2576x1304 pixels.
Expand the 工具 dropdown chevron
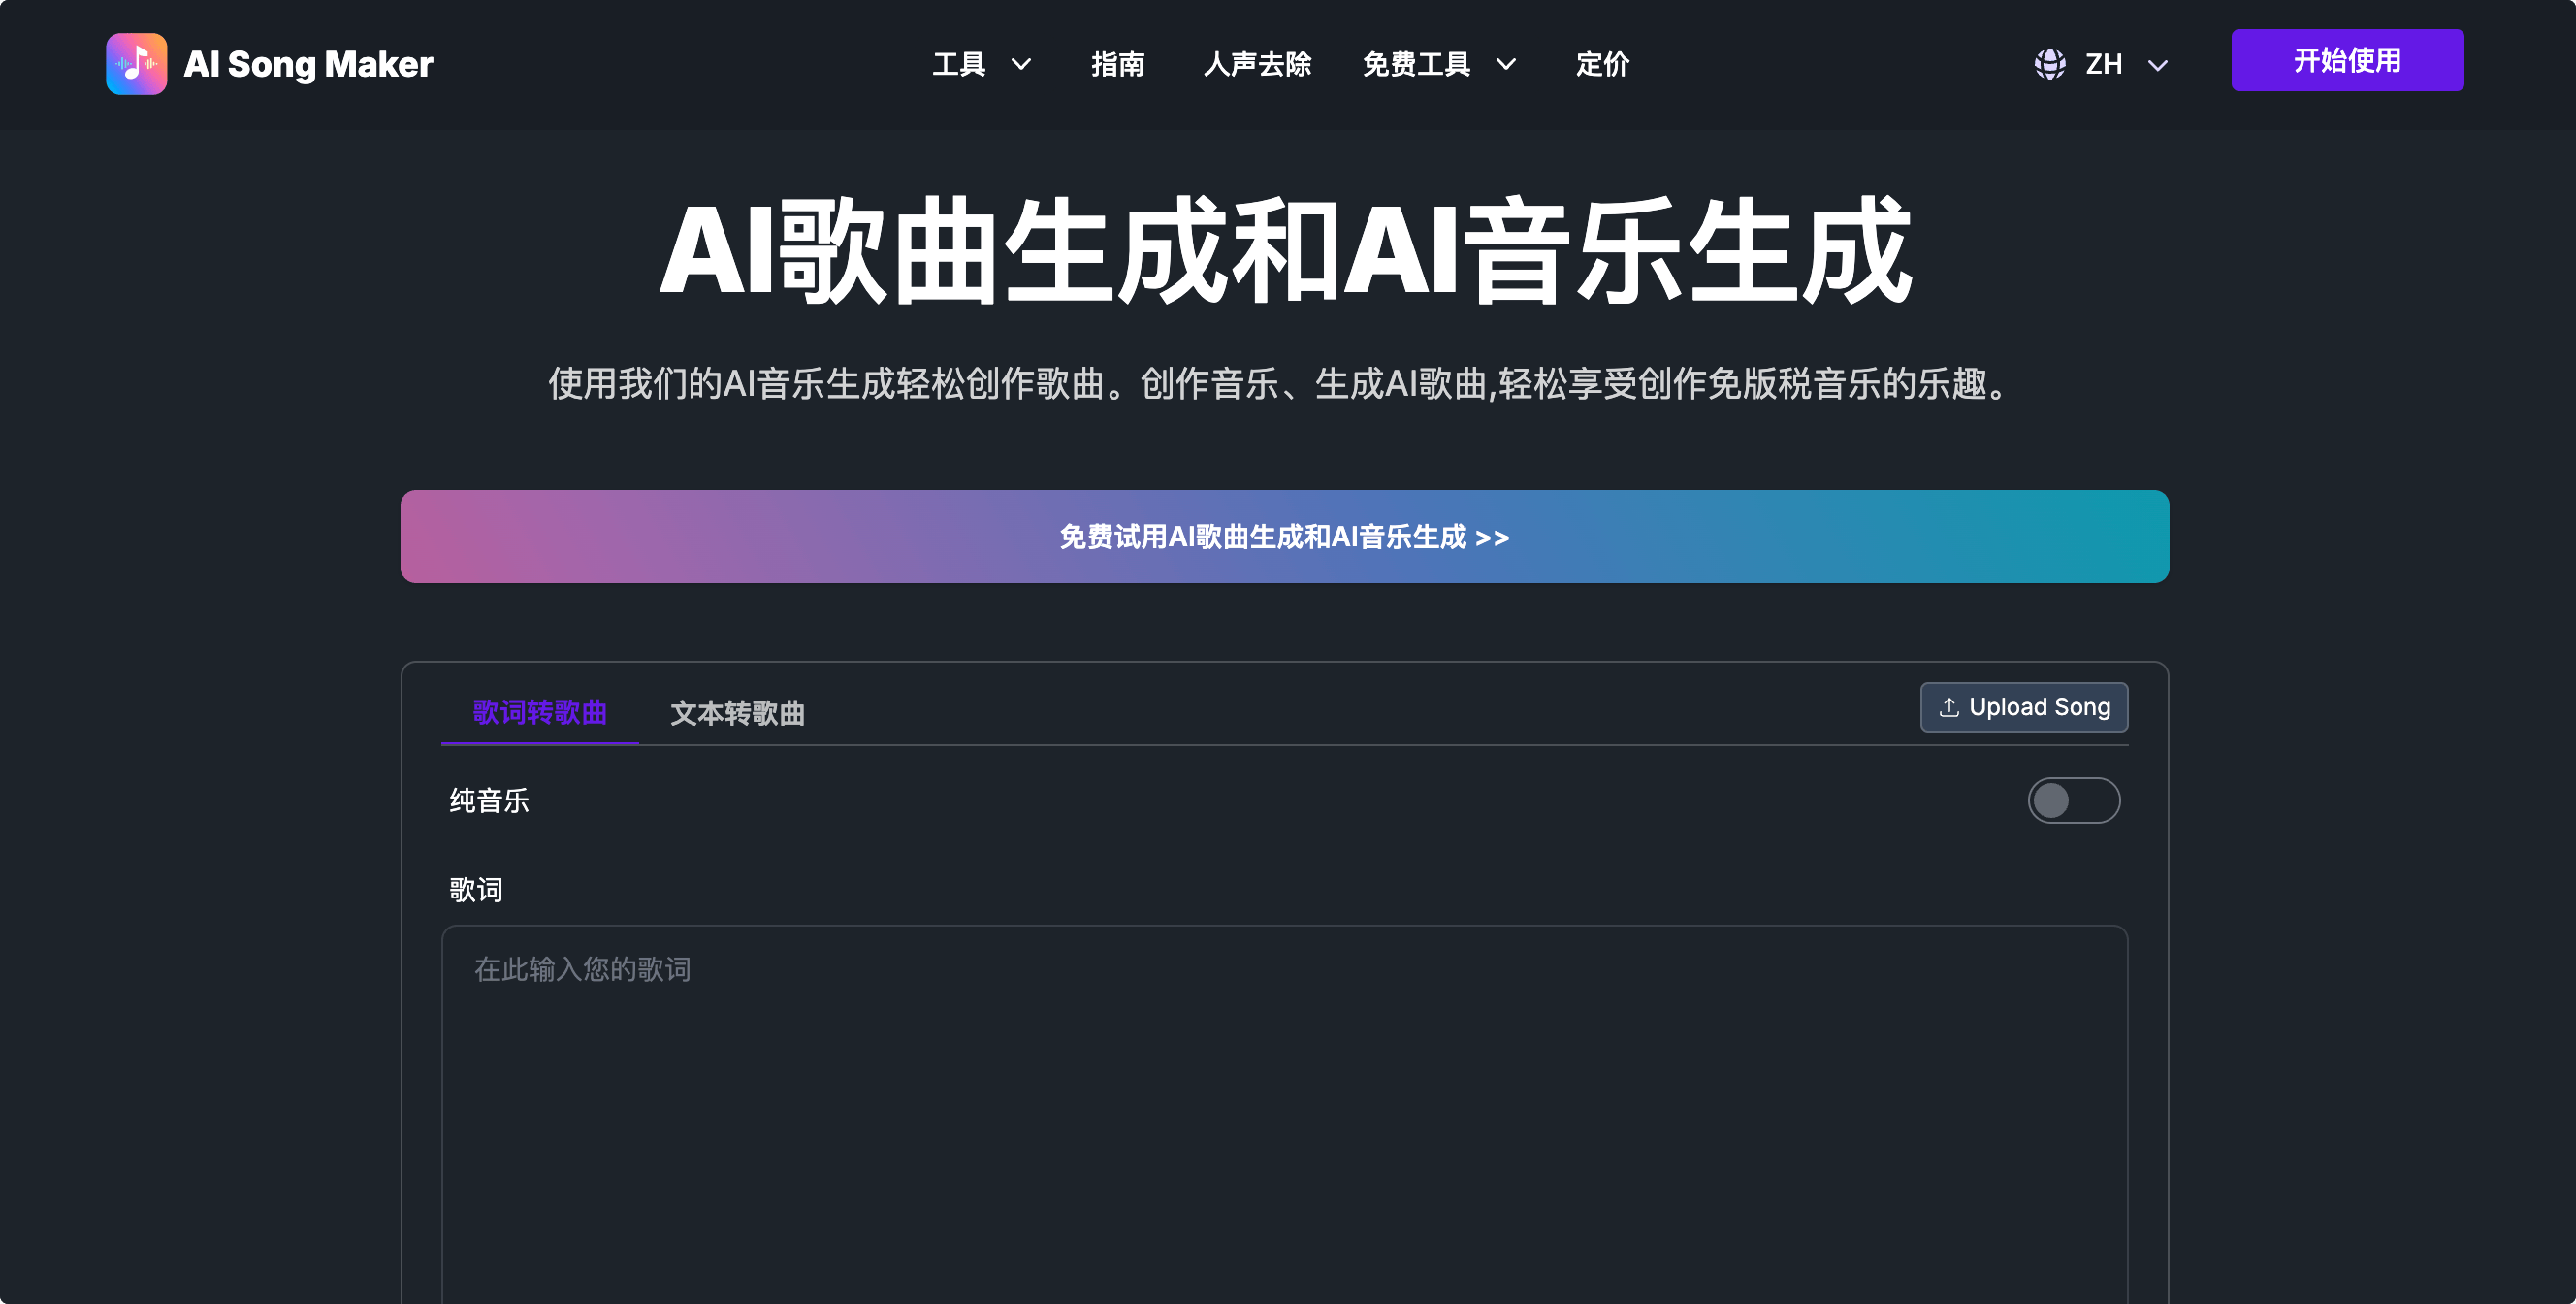1020,65
